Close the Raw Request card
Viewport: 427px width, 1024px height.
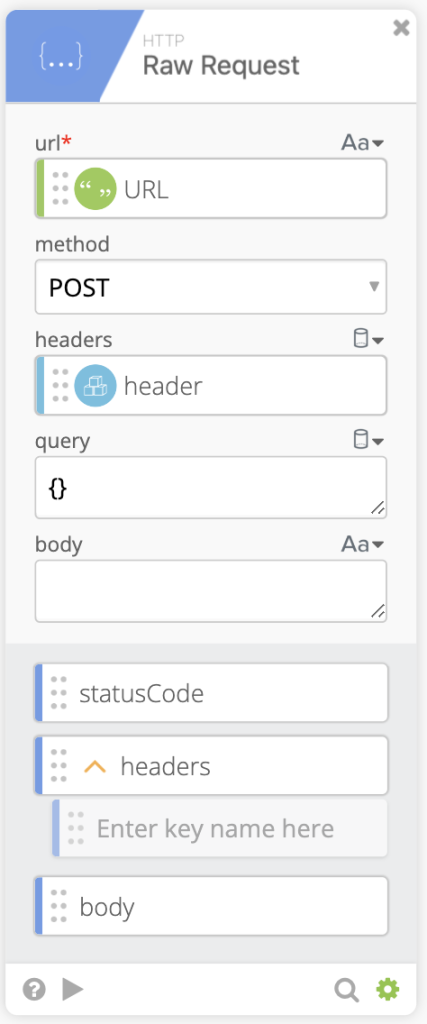(x=401, y=28)
